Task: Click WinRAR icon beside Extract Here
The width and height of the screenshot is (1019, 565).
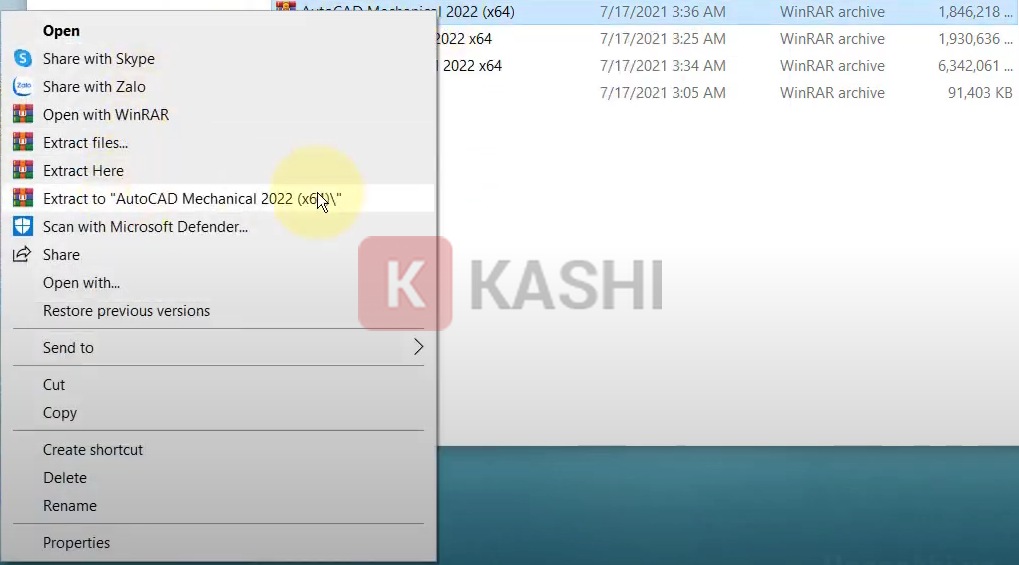Action: click(22, 171)
